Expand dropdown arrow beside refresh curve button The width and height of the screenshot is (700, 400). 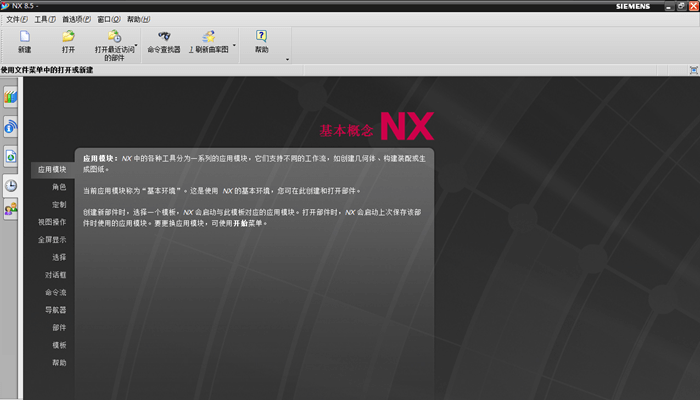tap(234, 45)
